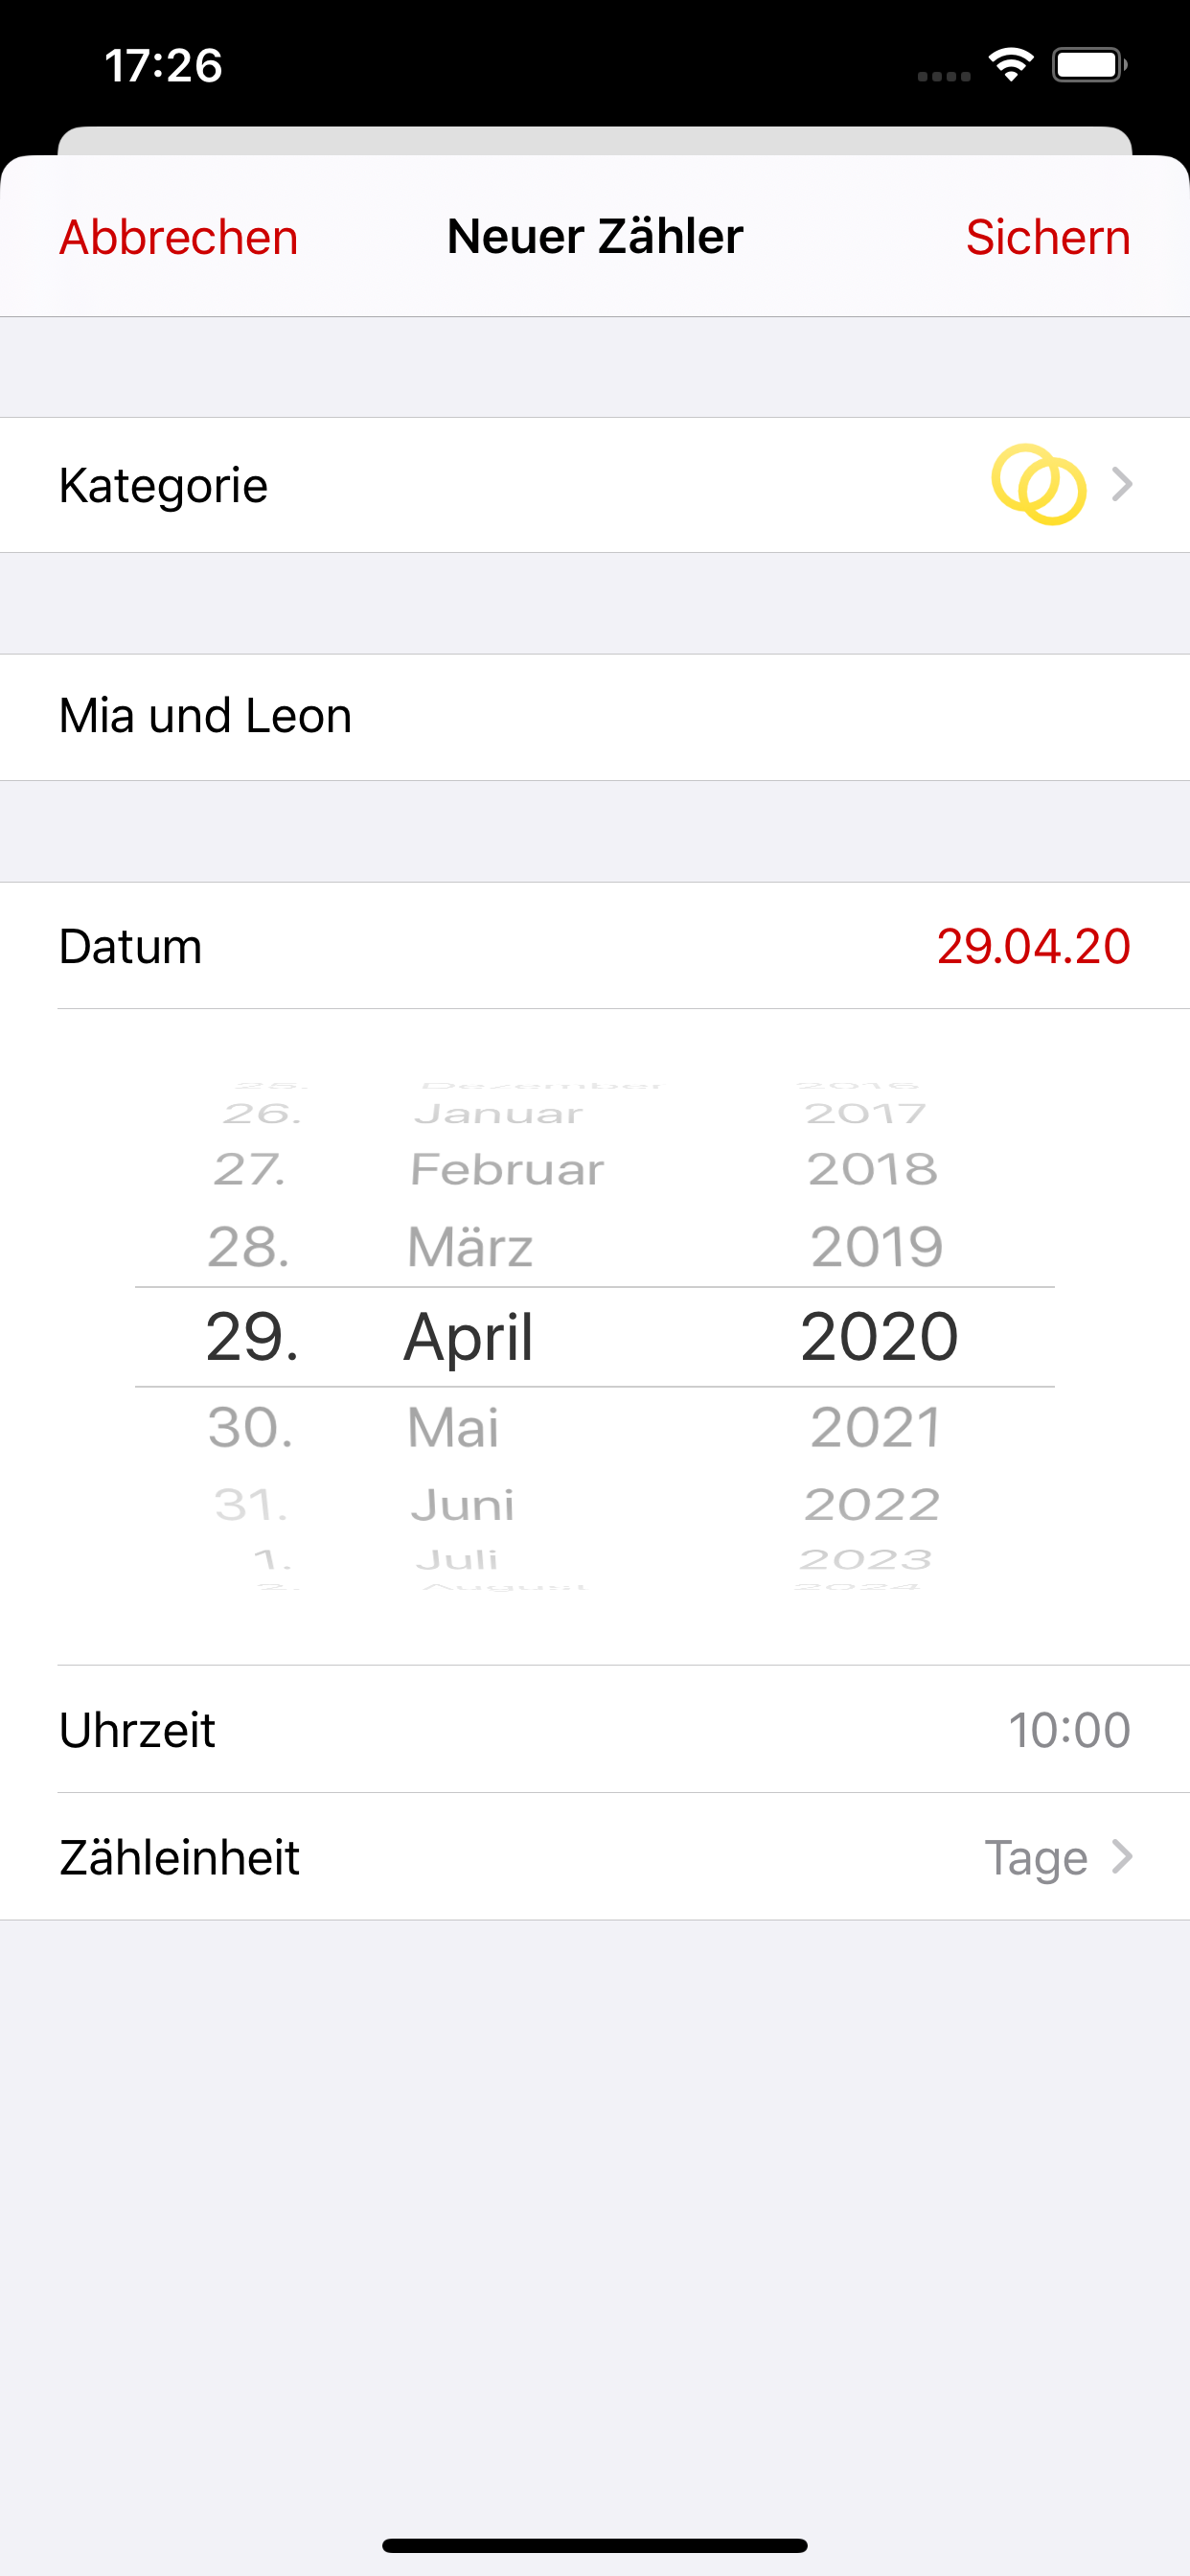This screenshot has width=1190, height=2576.
Task: Expand the Zähleinheit chevron
Action: (x=1123, y=1857)
